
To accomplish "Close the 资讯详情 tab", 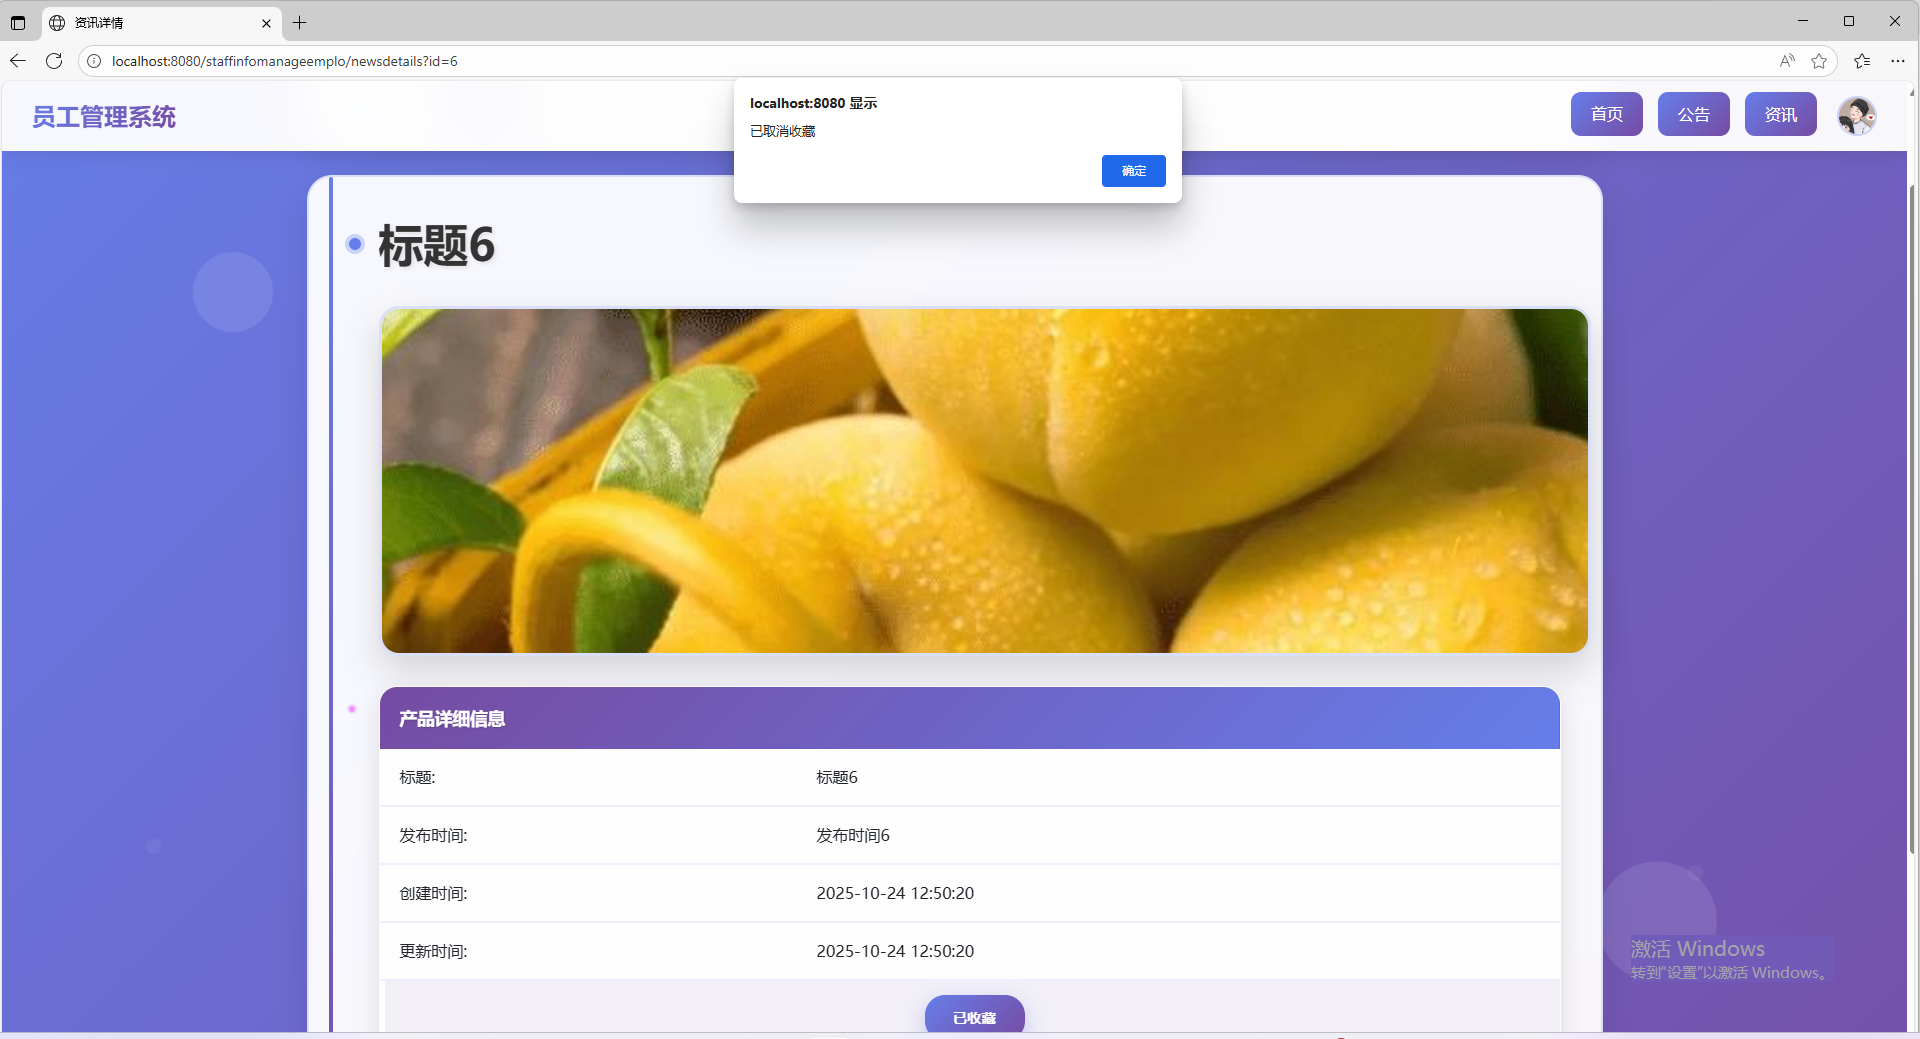I will tap(266, 23).
